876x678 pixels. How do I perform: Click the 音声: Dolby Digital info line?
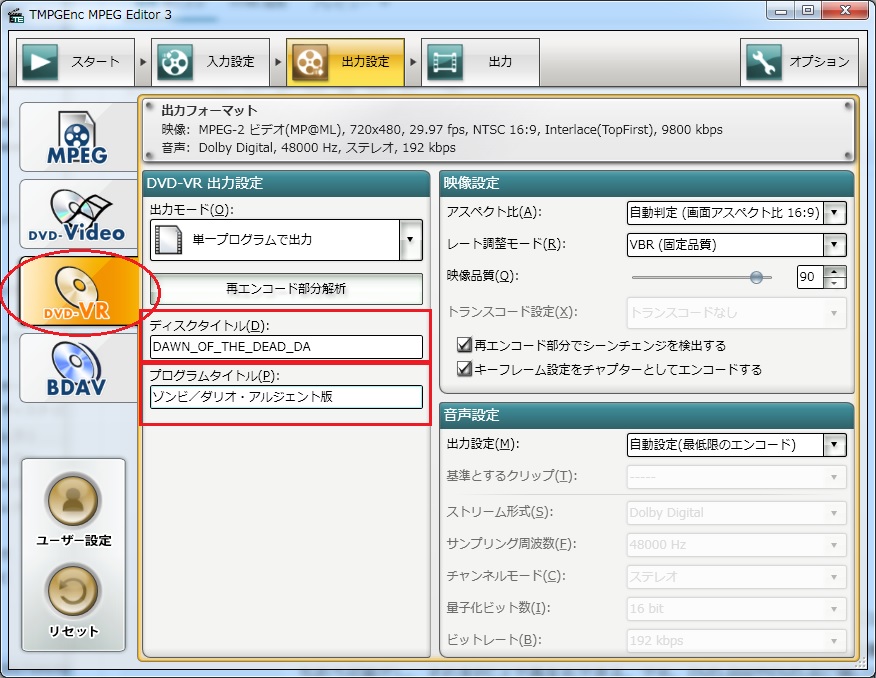point(308,148)
